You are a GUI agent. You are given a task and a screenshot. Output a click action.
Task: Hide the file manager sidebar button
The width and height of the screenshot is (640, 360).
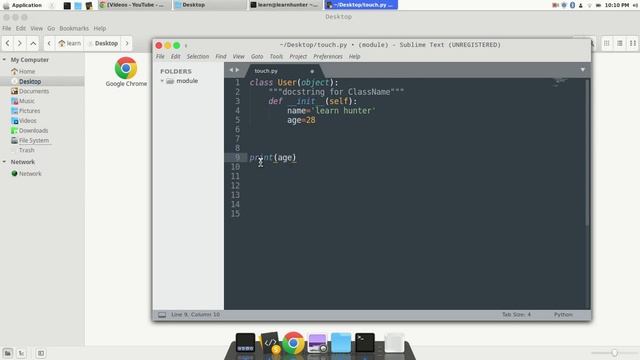click(x=40, y=353)
